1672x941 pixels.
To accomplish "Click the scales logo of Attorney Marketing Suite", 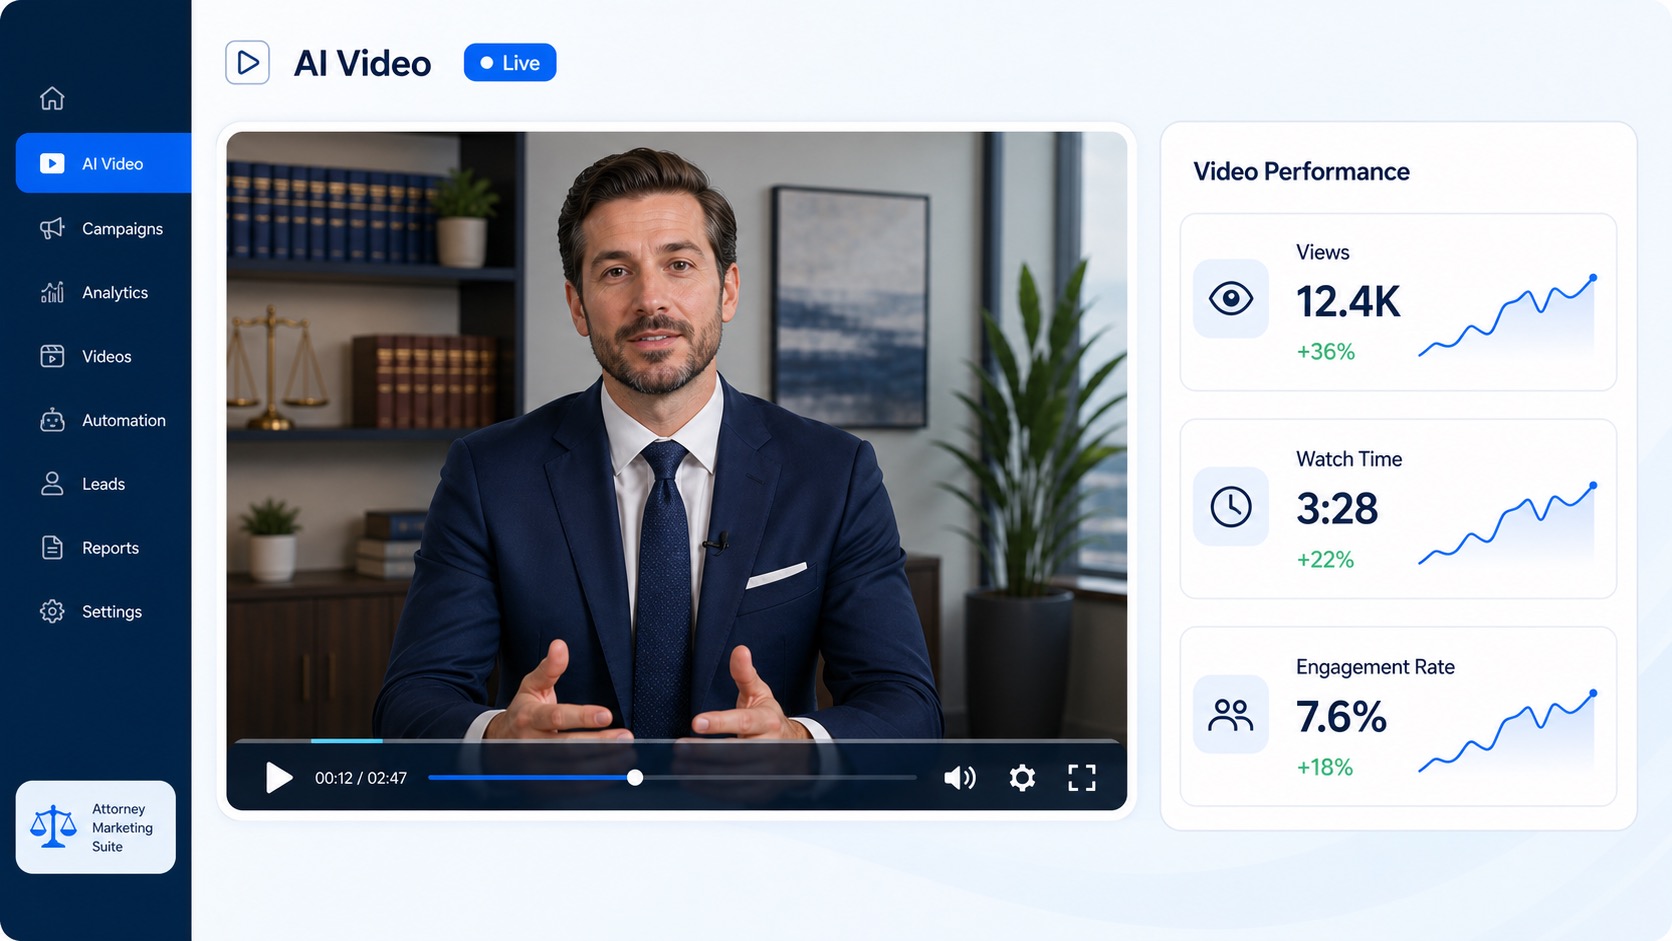I will tap(53, 827).
